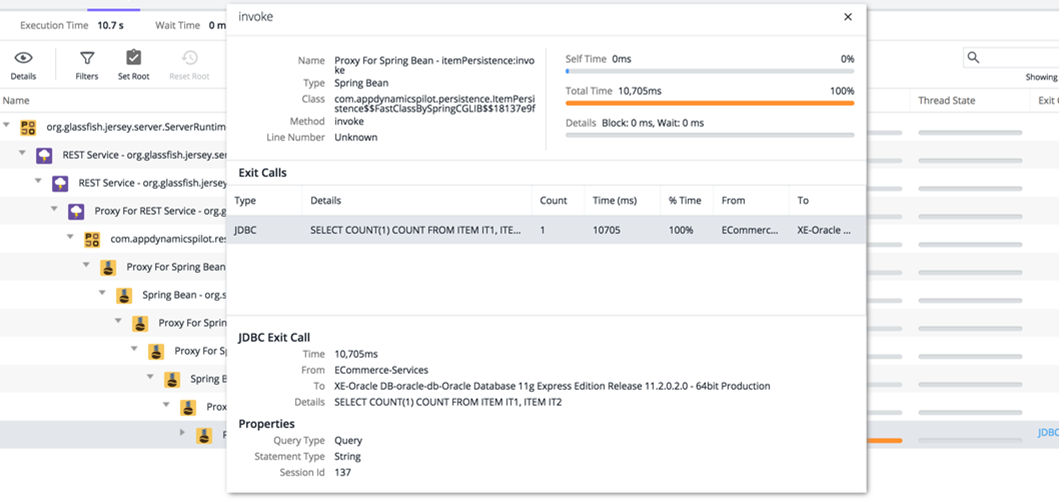Sort exit calls by Type column
The height and width of the screenshot is (500, 1059).
245,201
